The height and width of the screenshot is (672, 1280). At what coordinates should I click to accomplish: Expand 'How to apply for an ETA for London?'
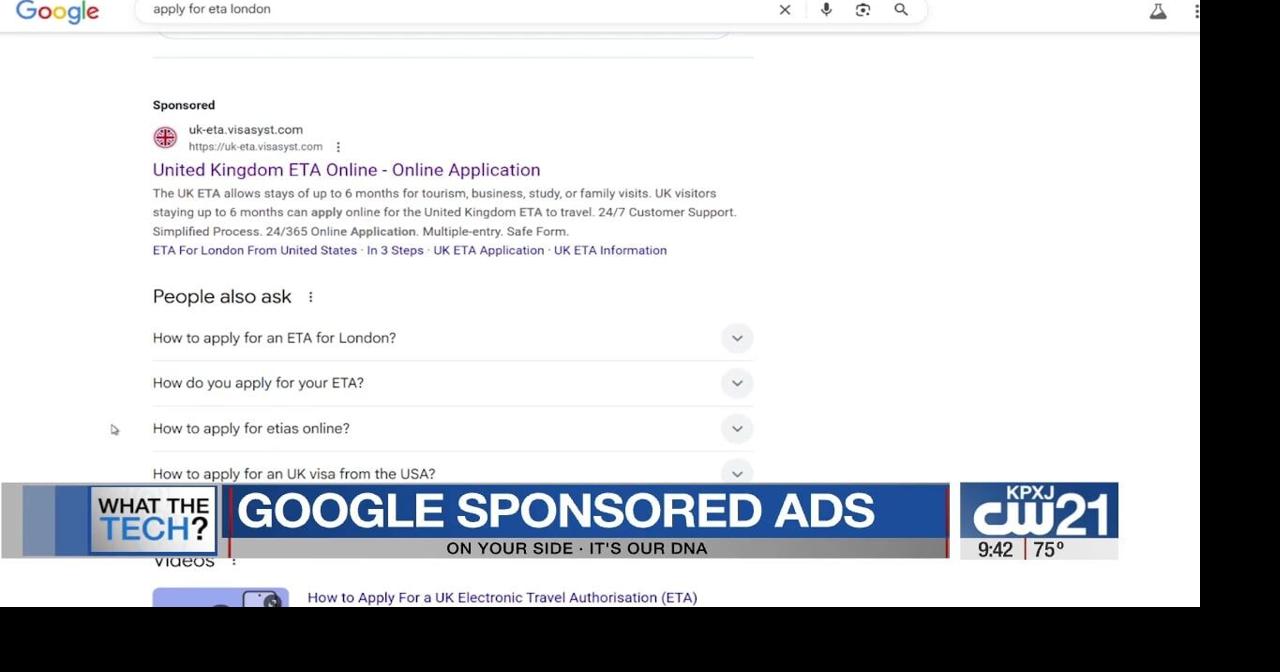click(x=737, y=338)
